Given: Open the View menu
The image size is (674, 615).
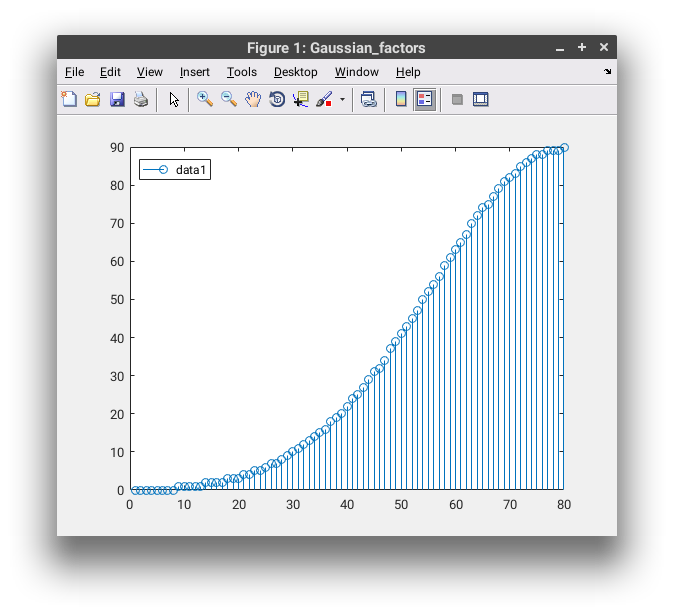Looking at the screenshot, I should (x=150, y=72).
